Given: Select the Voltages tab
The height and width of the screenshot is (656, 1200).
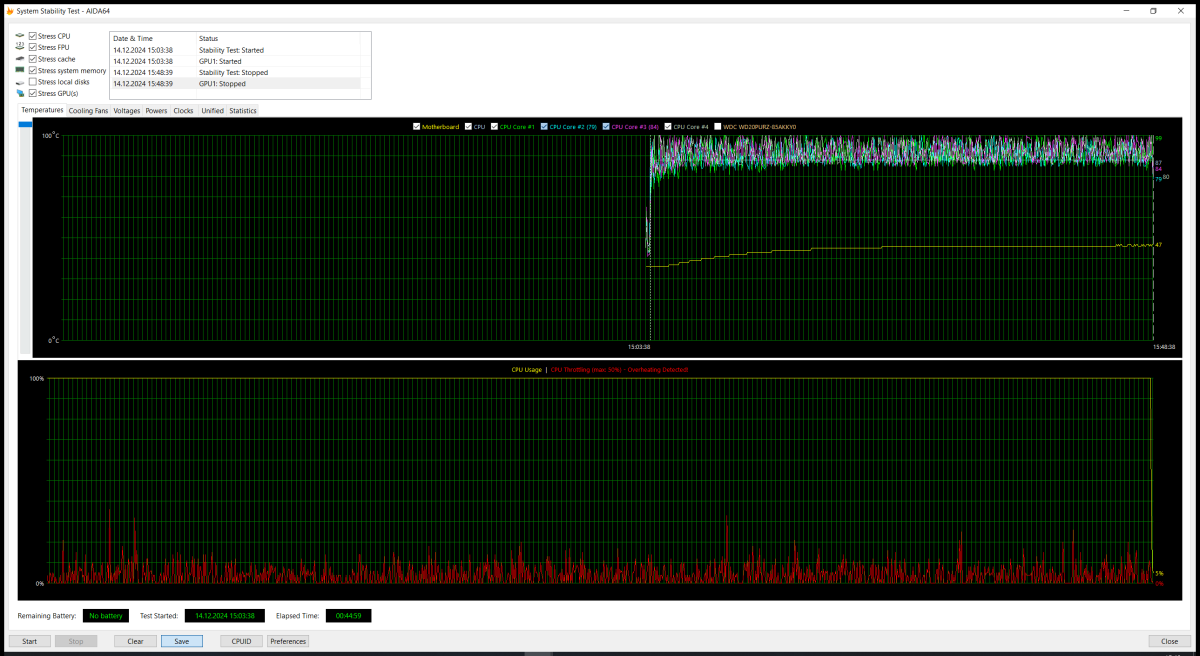Looking at the screenshot, I should (127, 111).
